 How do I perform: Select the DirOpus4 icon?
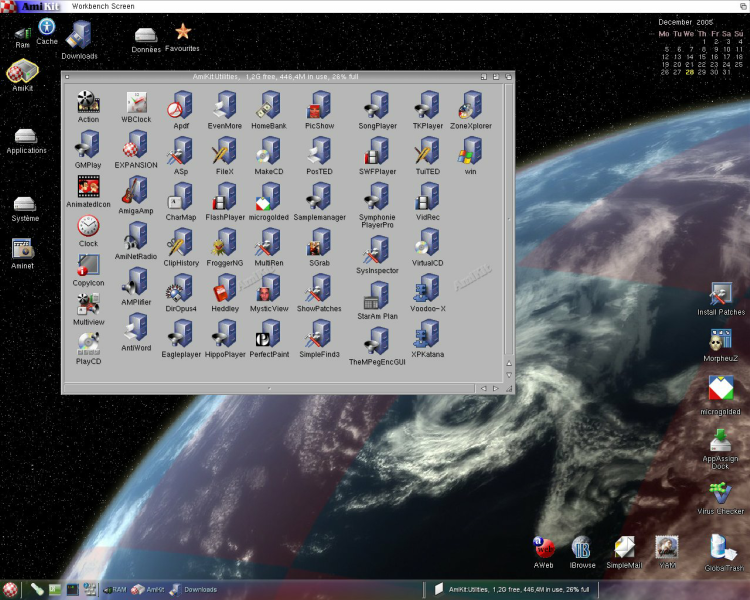tap(181, 288)
